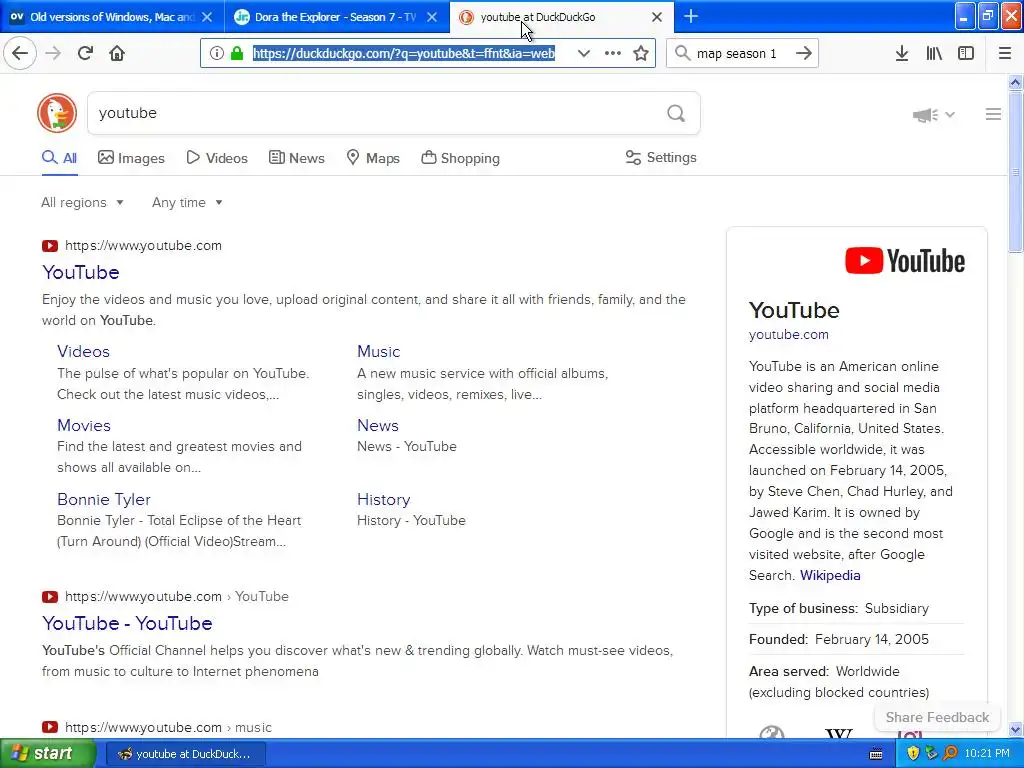The height and width of the screenshot is (768, 1024).
Task: Switch to News results
Action: pyautogui.click(x=296, y=158)
